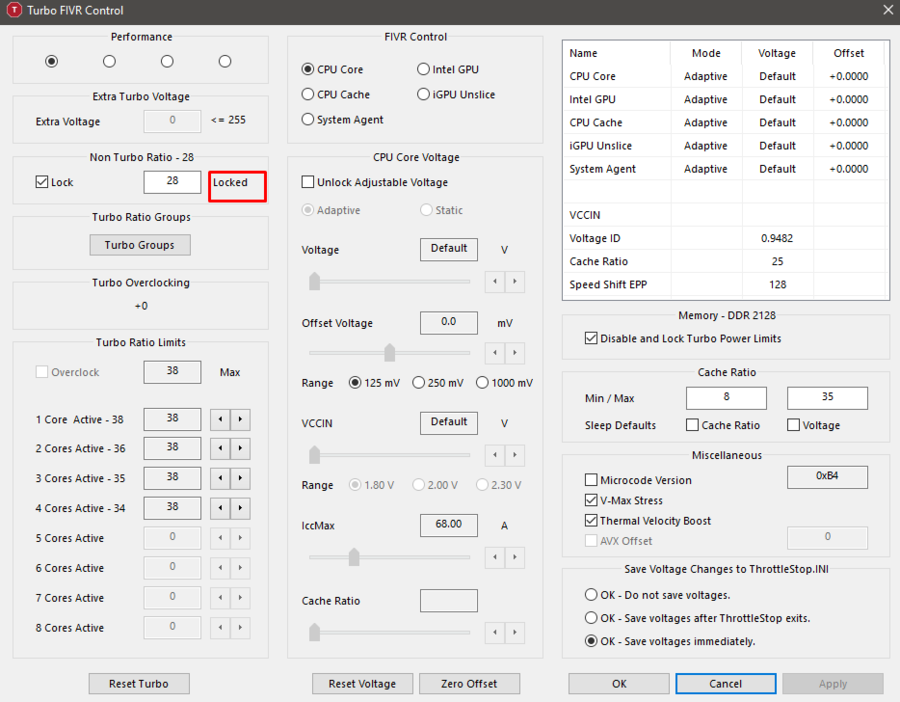
Task: Click the Cache Ratio Min field showing 8
Action: [726, 397]
